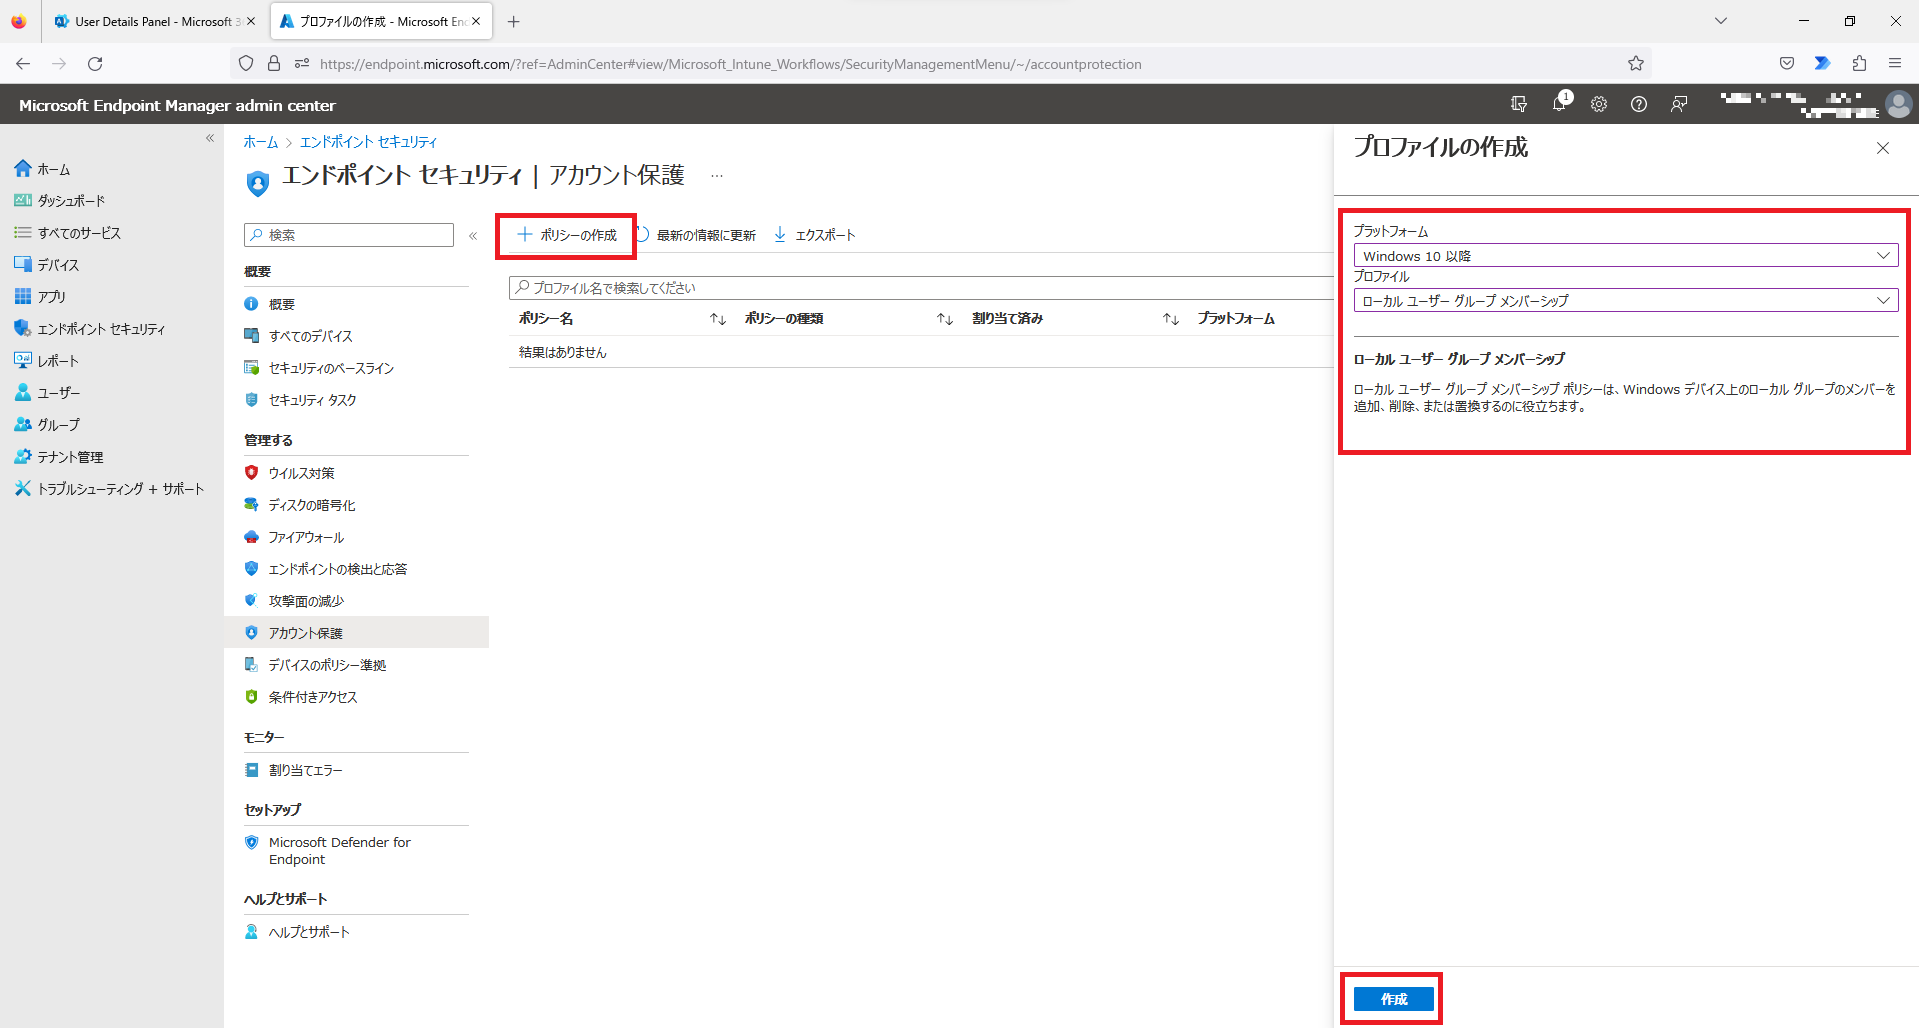Switch to プロファイルの作成 browser tab
1923x1028 pixels.
point(380,21)
